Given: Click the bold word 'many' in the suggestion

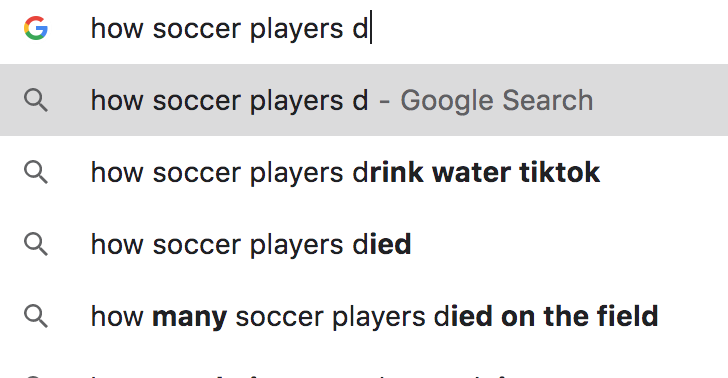Looking at the screenshot, I should point(189,317).
